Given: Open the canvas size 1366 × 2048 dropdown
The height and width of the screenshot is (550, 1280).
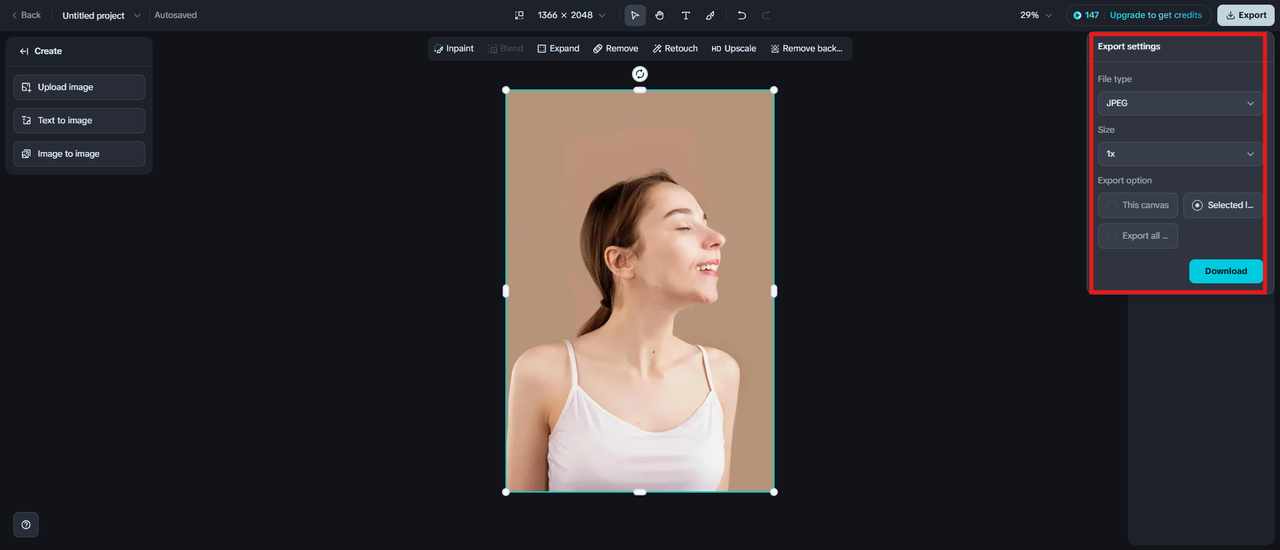Looking at the screenshot, I should [x=571, y=15].
